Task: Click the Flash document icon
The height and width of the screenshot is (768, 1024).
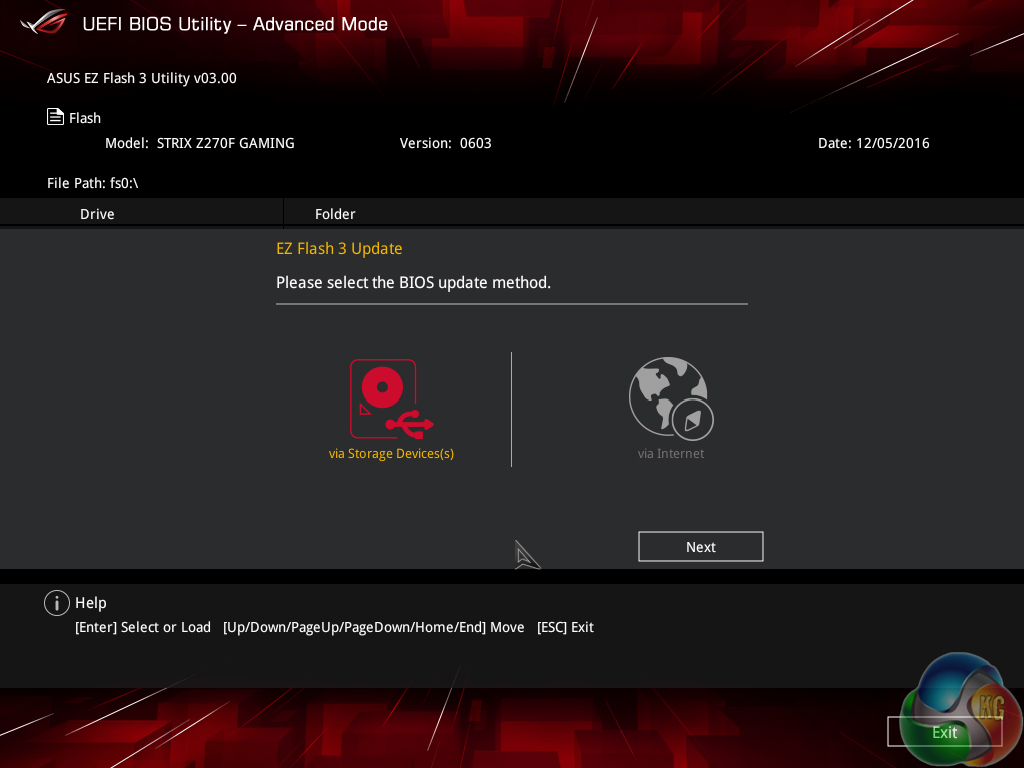Action: click(x=56, y=117)
